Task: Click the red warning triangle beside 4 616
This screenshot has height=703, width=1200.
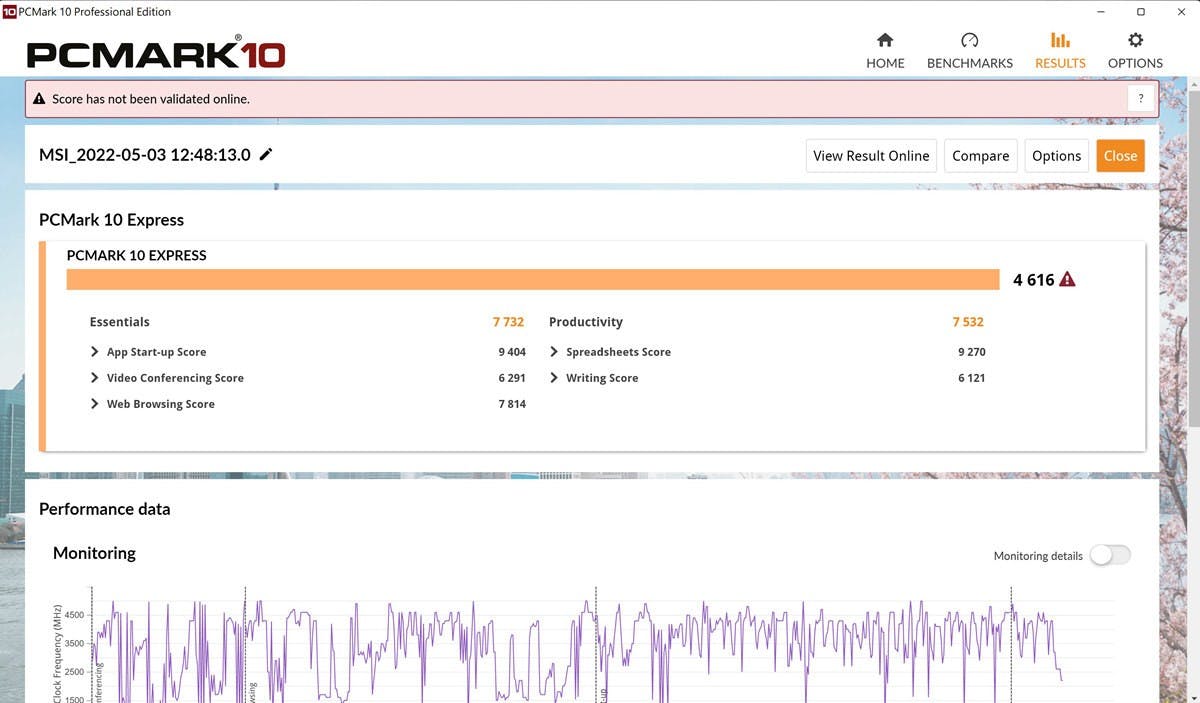Action: click(x=1067, y=280)
